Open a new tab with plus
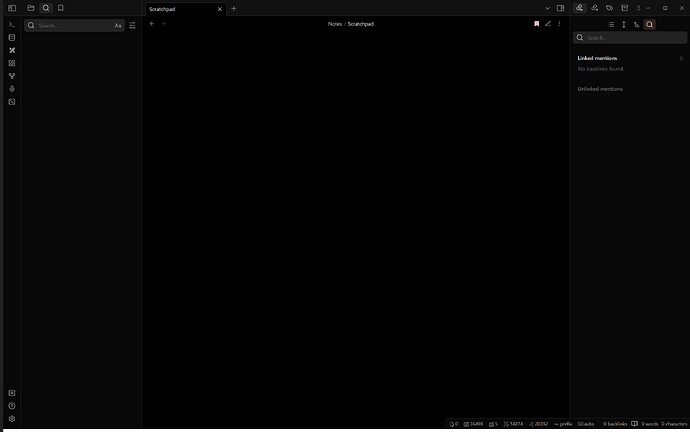This screenshot has height=432, width=690. (x=234, y=8)
